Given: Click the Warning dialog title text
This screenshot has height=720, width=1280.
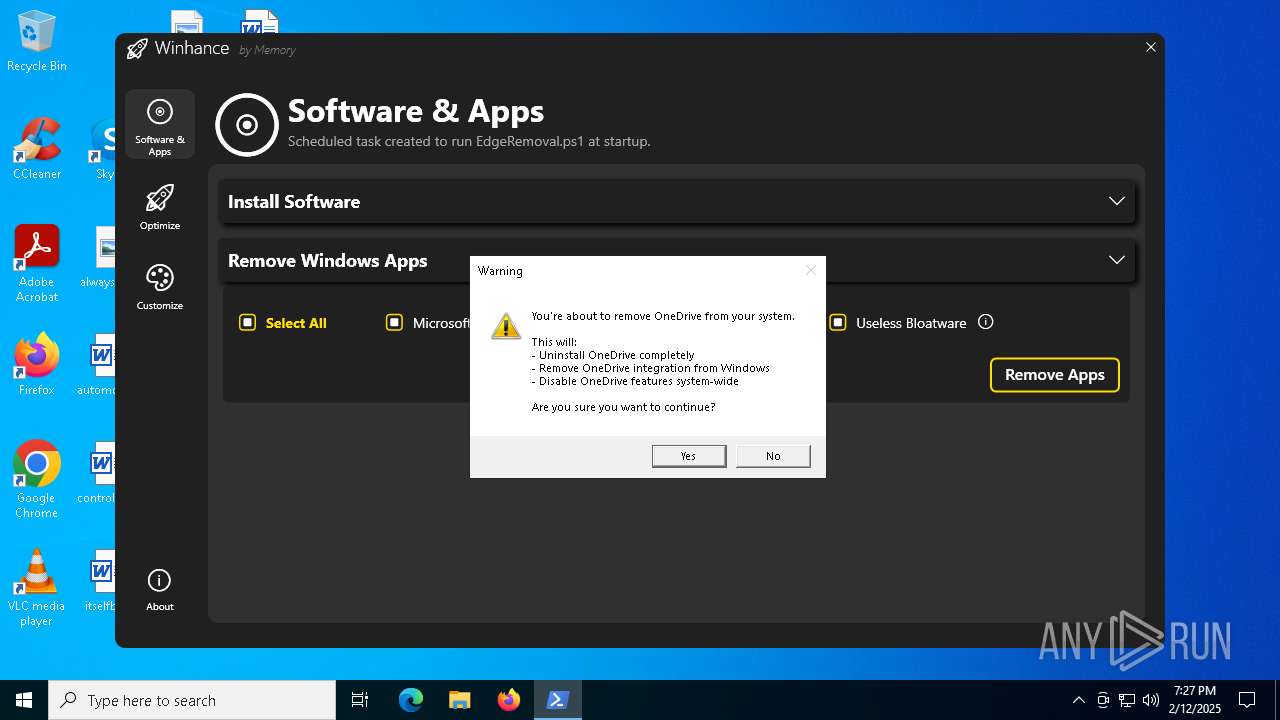Looking at the screenshot, I should click(x=500, y=271).
